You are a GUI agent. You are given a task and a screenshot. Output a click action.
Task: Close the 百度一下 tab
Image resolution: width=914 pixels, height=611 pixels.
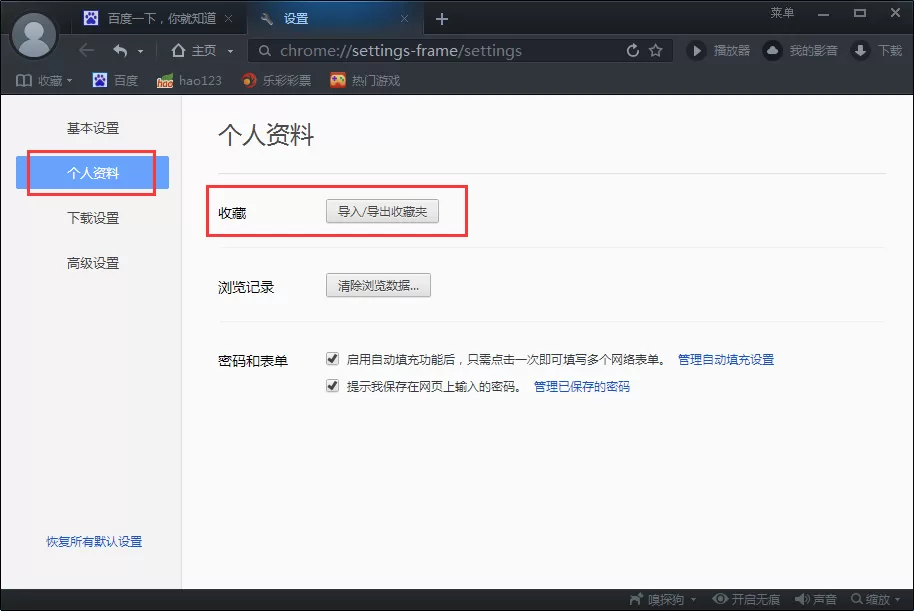point(228,19)
